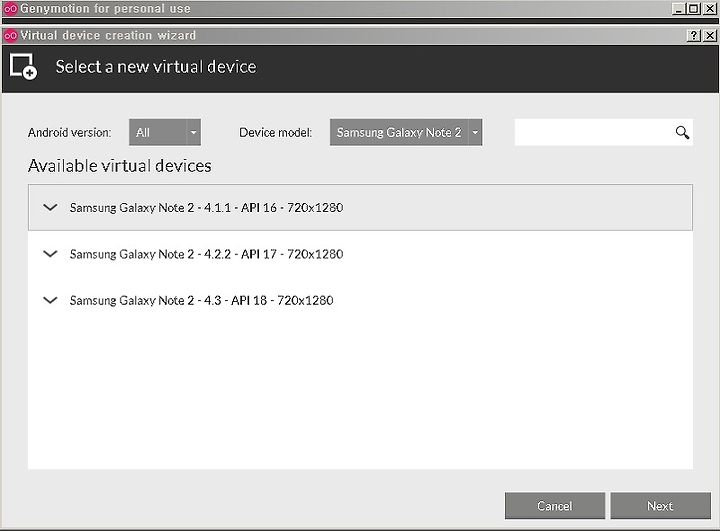Click the Cancel button

coord(555,506)
